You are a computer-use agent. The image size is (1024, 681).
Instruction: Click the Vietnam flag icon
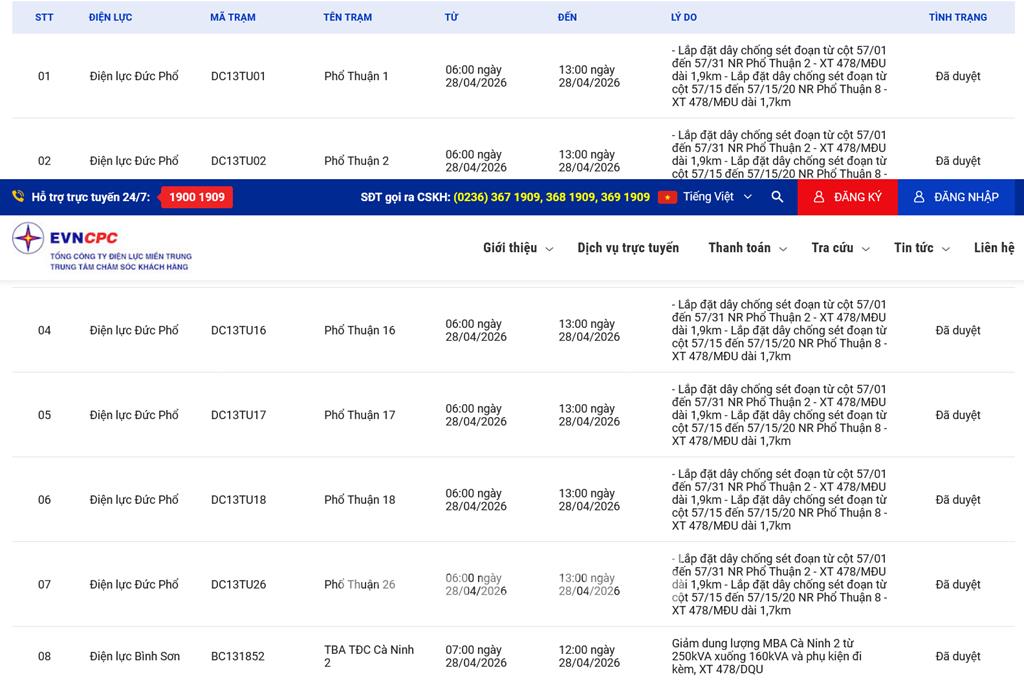(x=667, y=197)
